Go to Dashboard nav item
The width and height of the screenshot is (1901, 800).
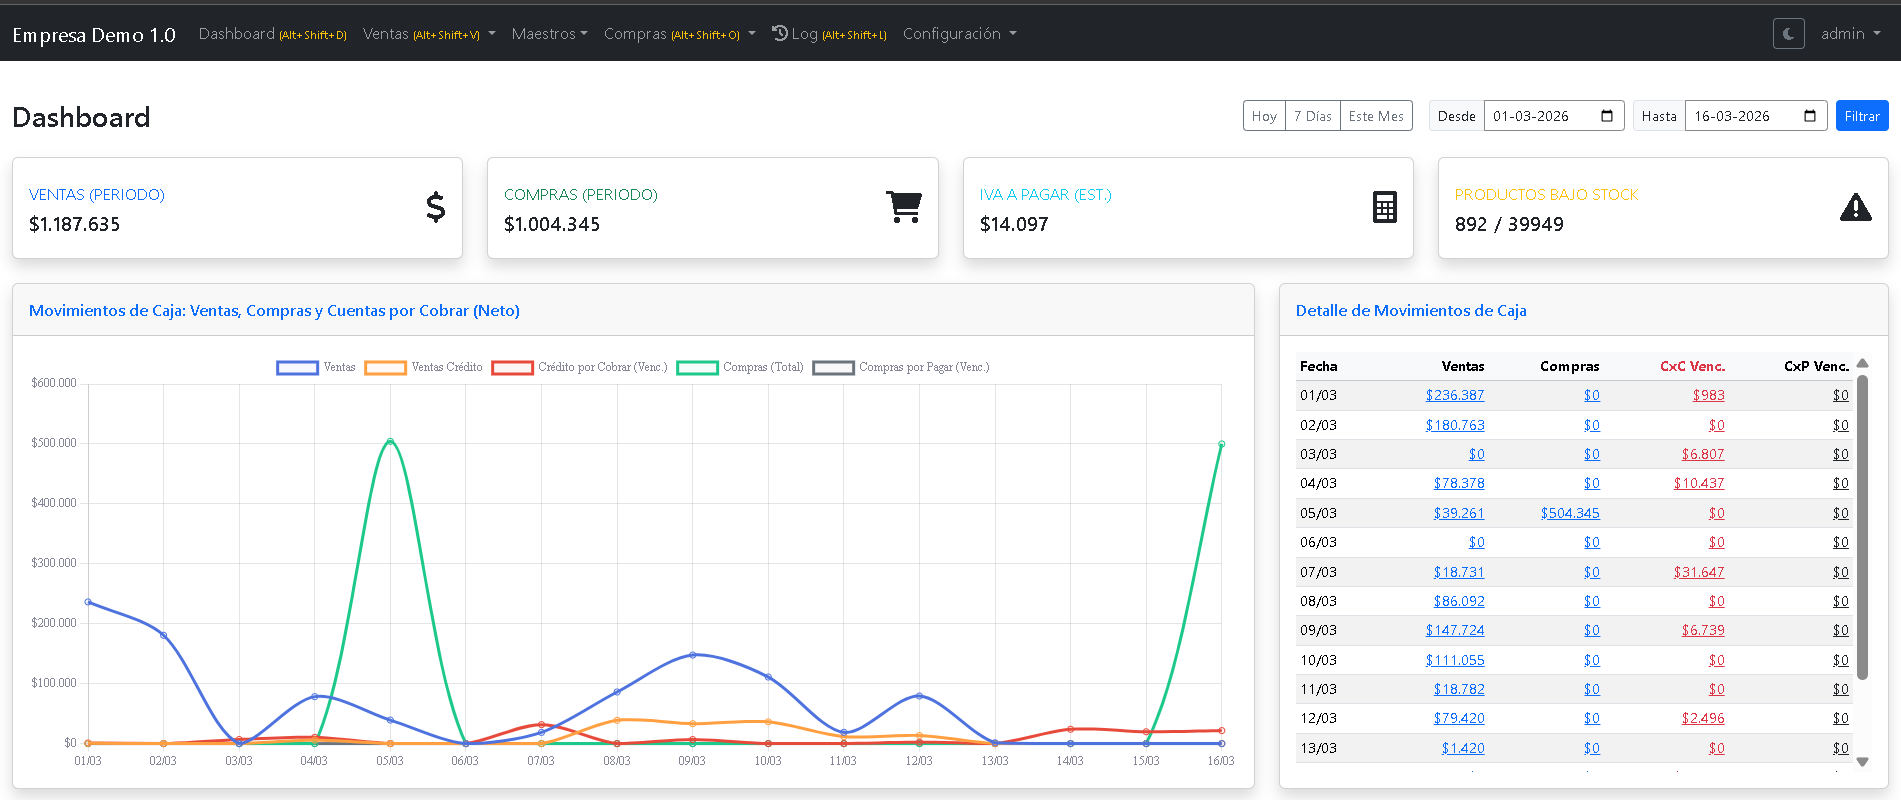pos(272,34)
